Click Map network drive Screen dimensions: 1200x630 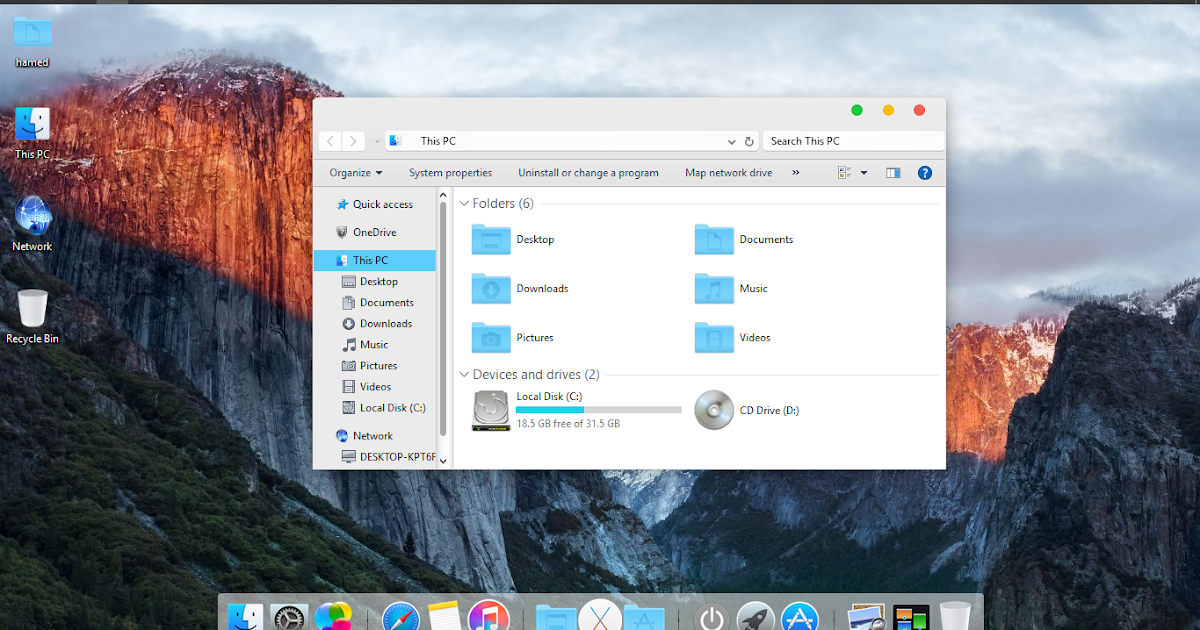click(728, 173)
